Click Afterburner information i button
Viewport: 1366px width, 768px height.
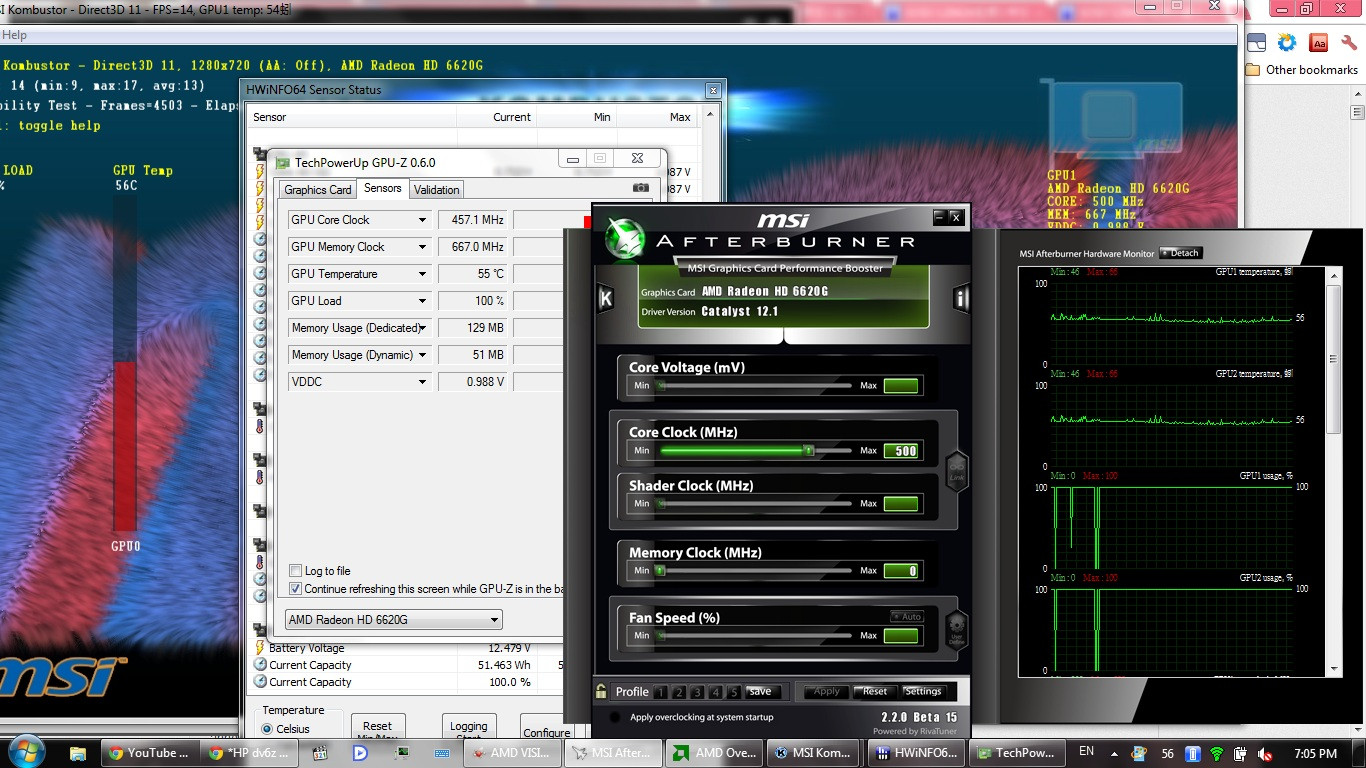click(x=961, y=298)
